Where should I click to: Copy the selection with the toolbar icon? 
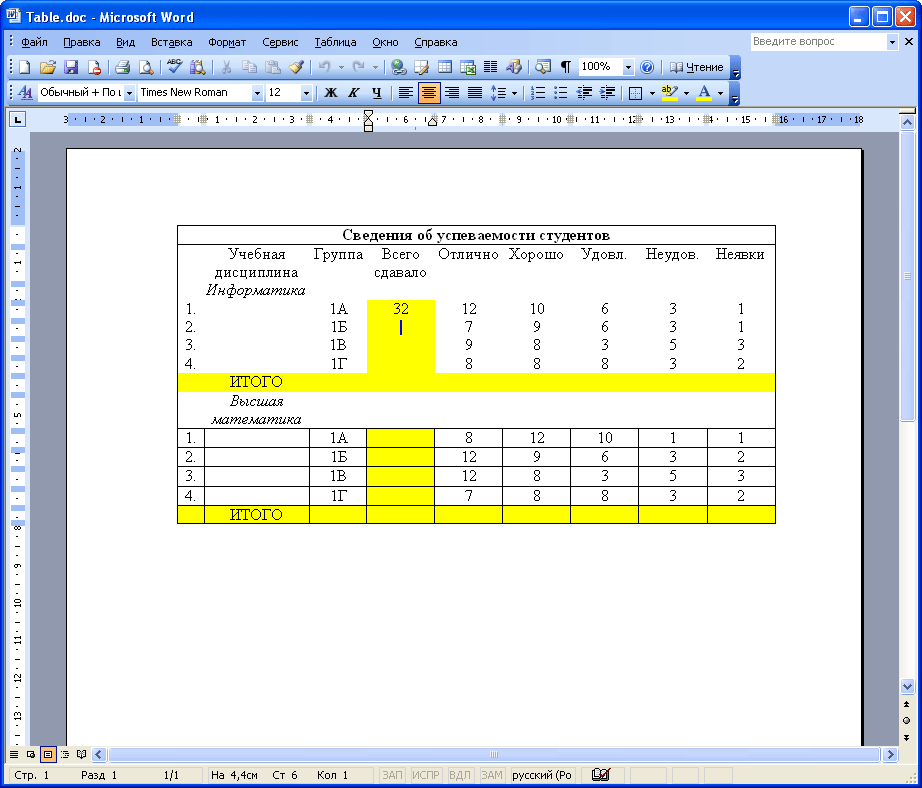tap(249, 67)
